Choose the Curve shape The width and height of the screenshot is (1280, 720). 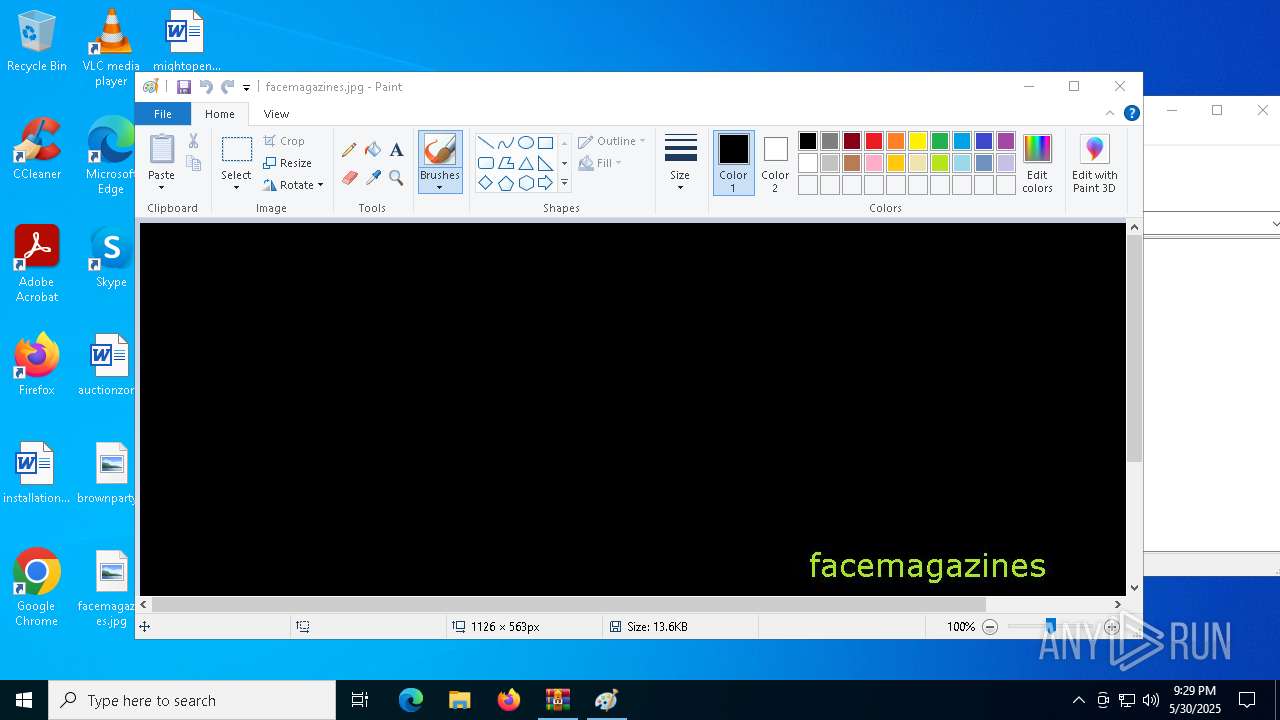pyautogui.click(x=505, y=143)
